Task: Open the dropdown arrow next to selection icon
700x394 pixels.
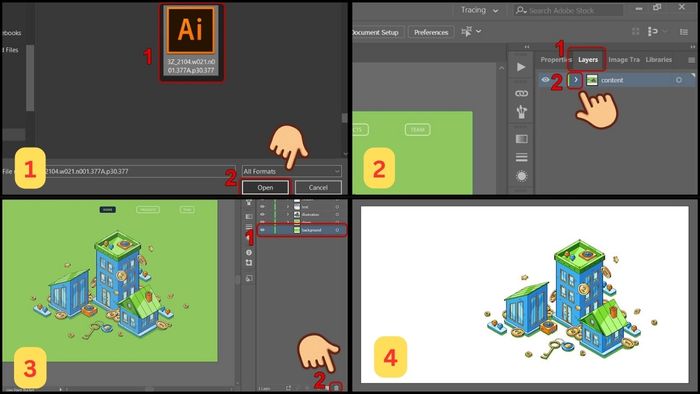Action: [x=479, y=31]
